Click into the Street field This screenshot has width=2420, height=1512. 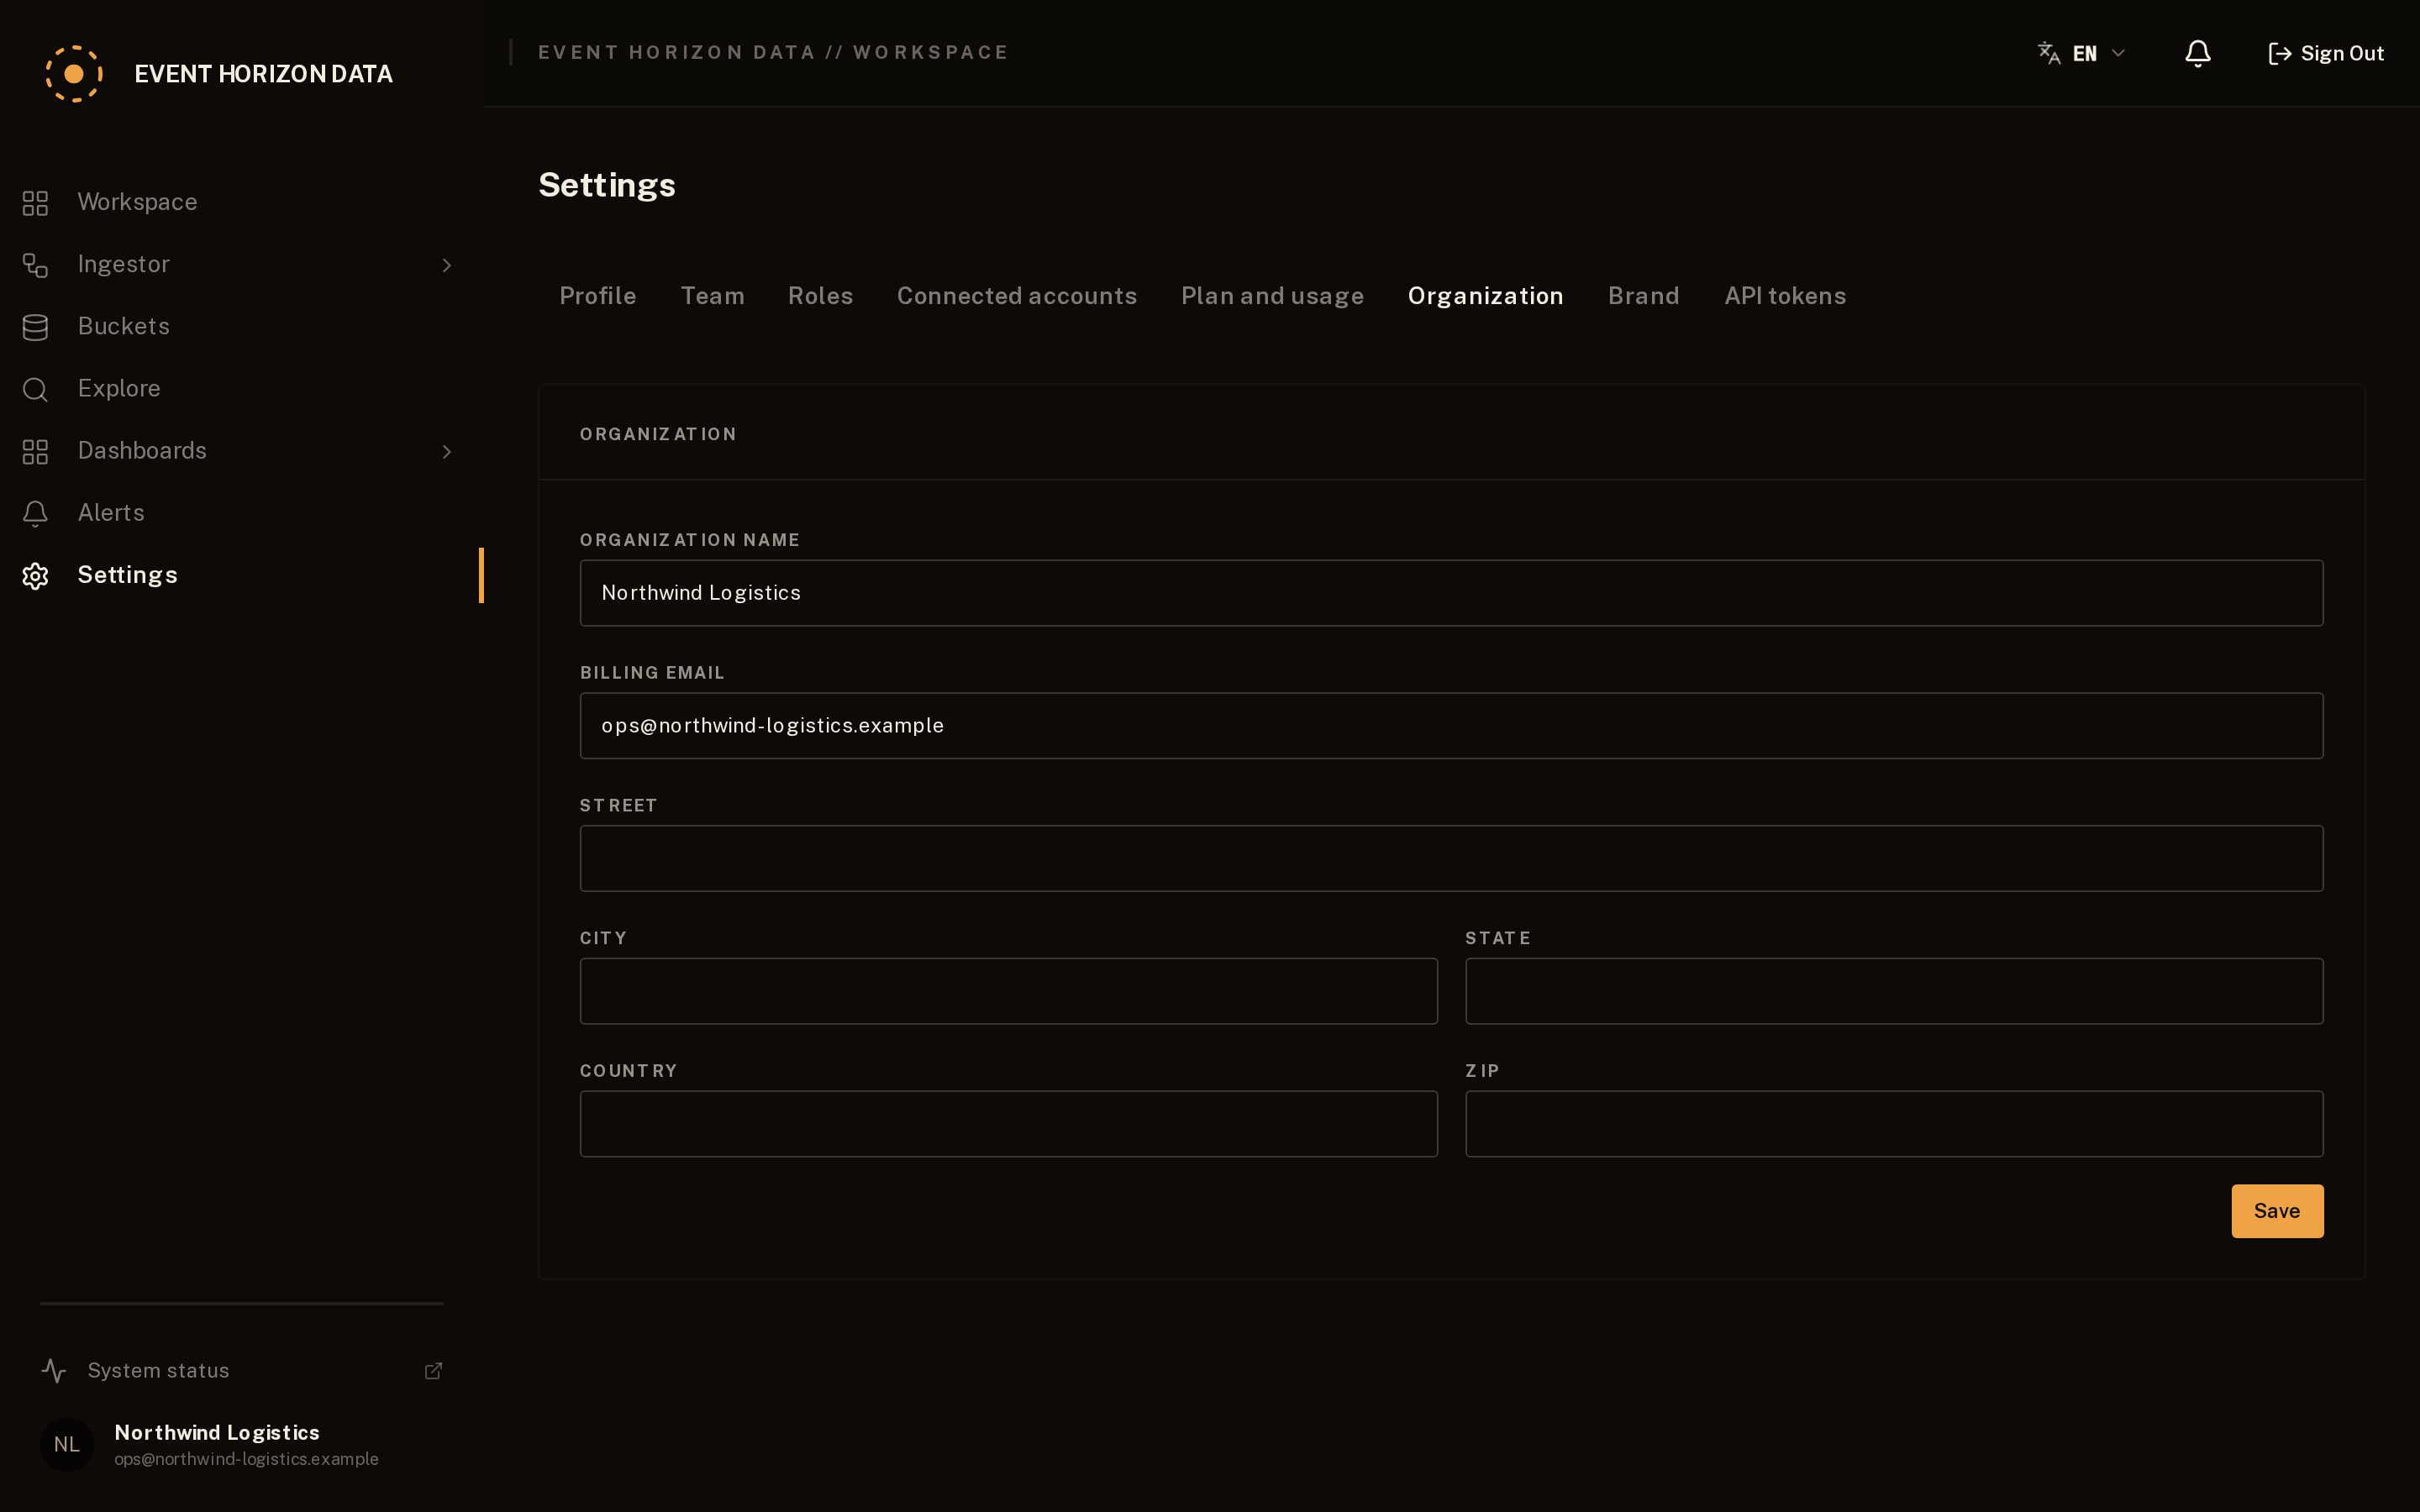pyautogui.click(x=1451, y=858)
